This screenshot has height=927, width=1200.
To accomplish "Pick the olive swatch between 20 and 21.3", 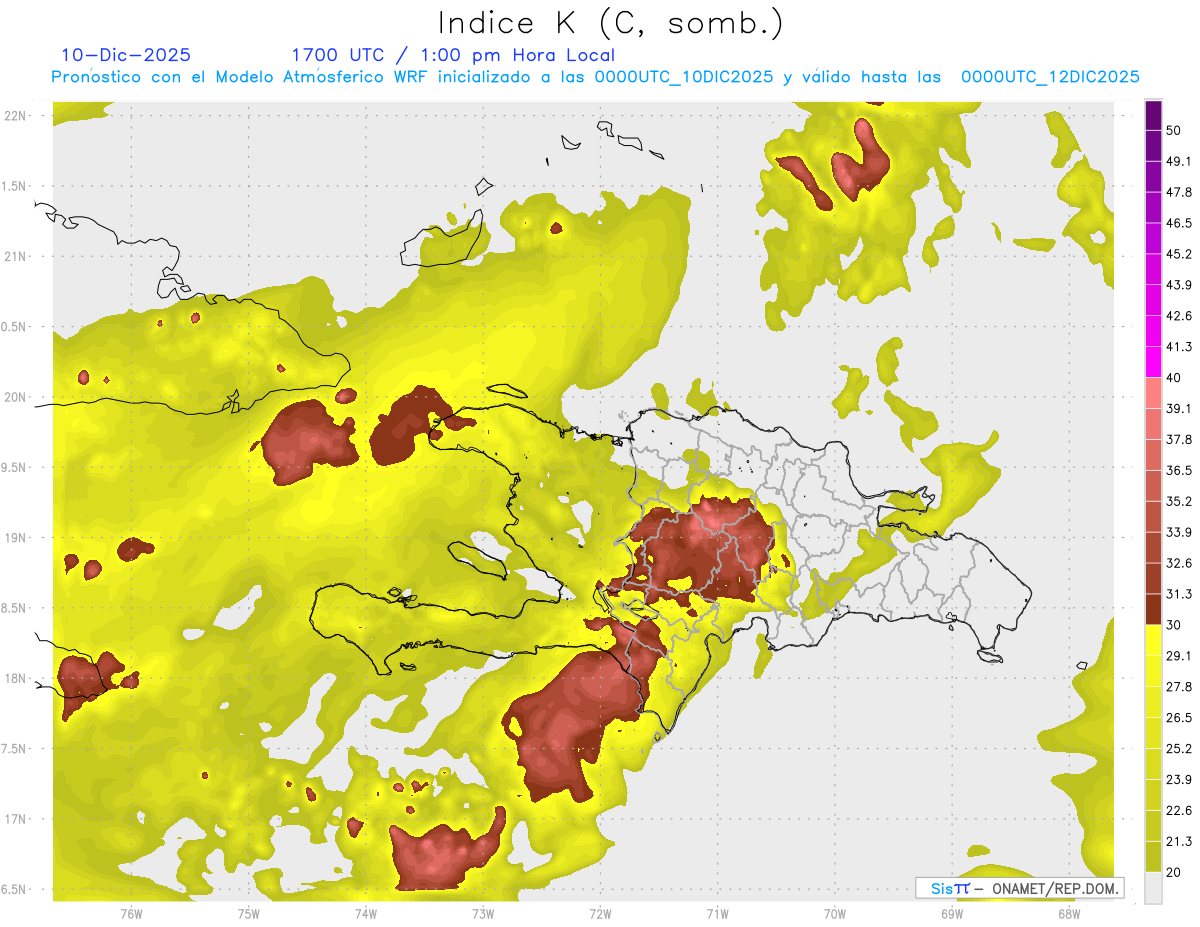I will click(x=1153, y=856).
